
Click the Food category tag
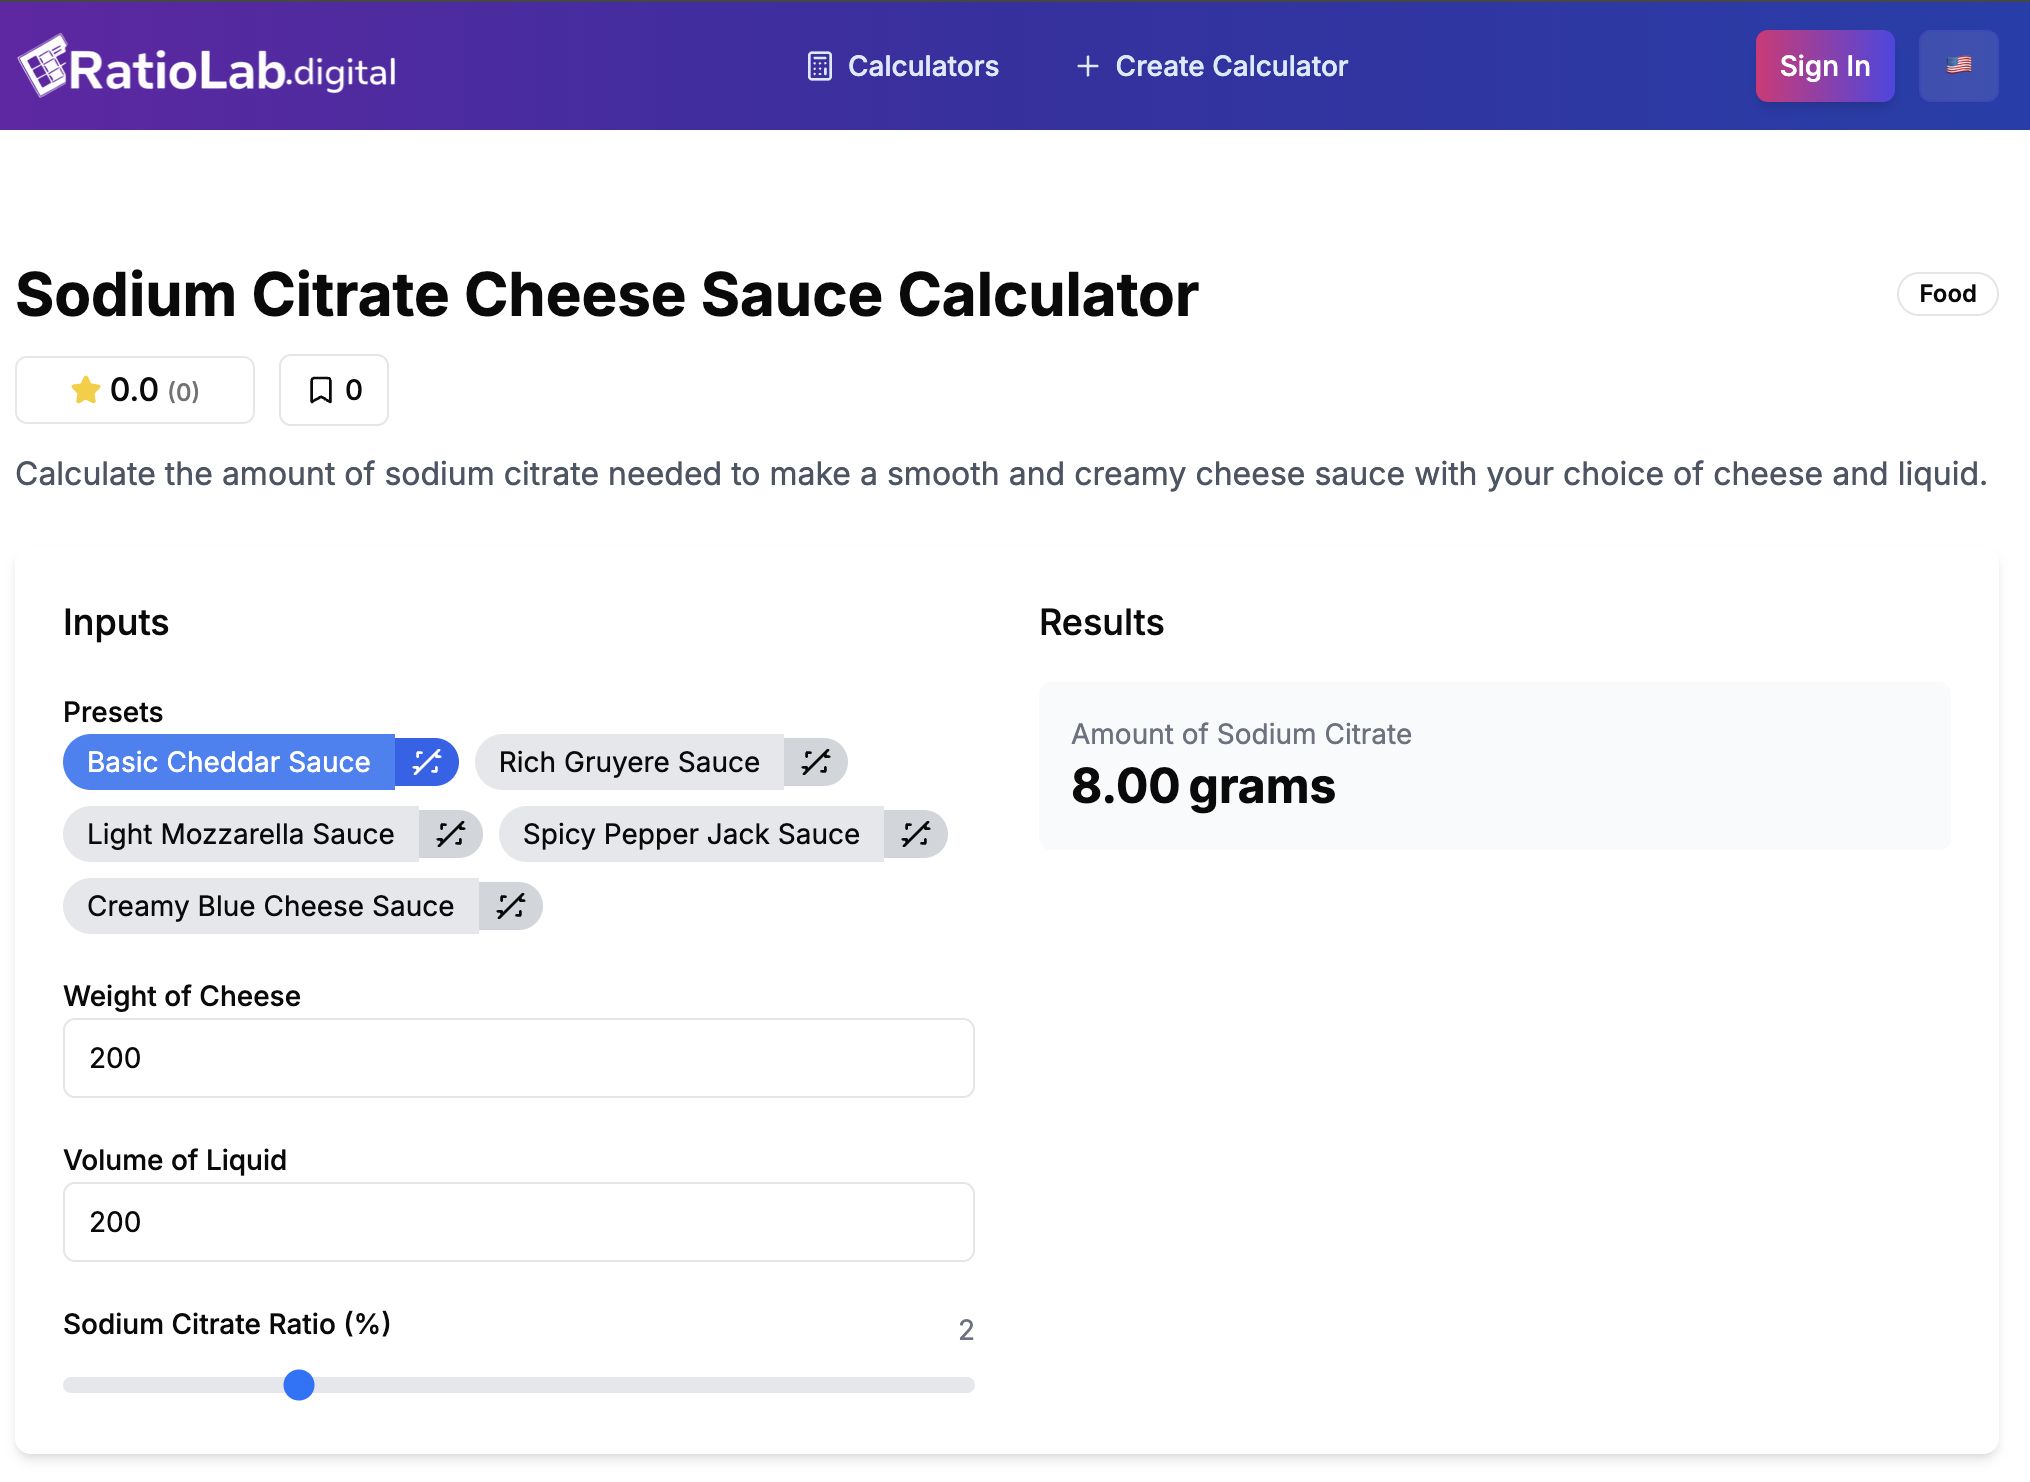click(1947, 294)
